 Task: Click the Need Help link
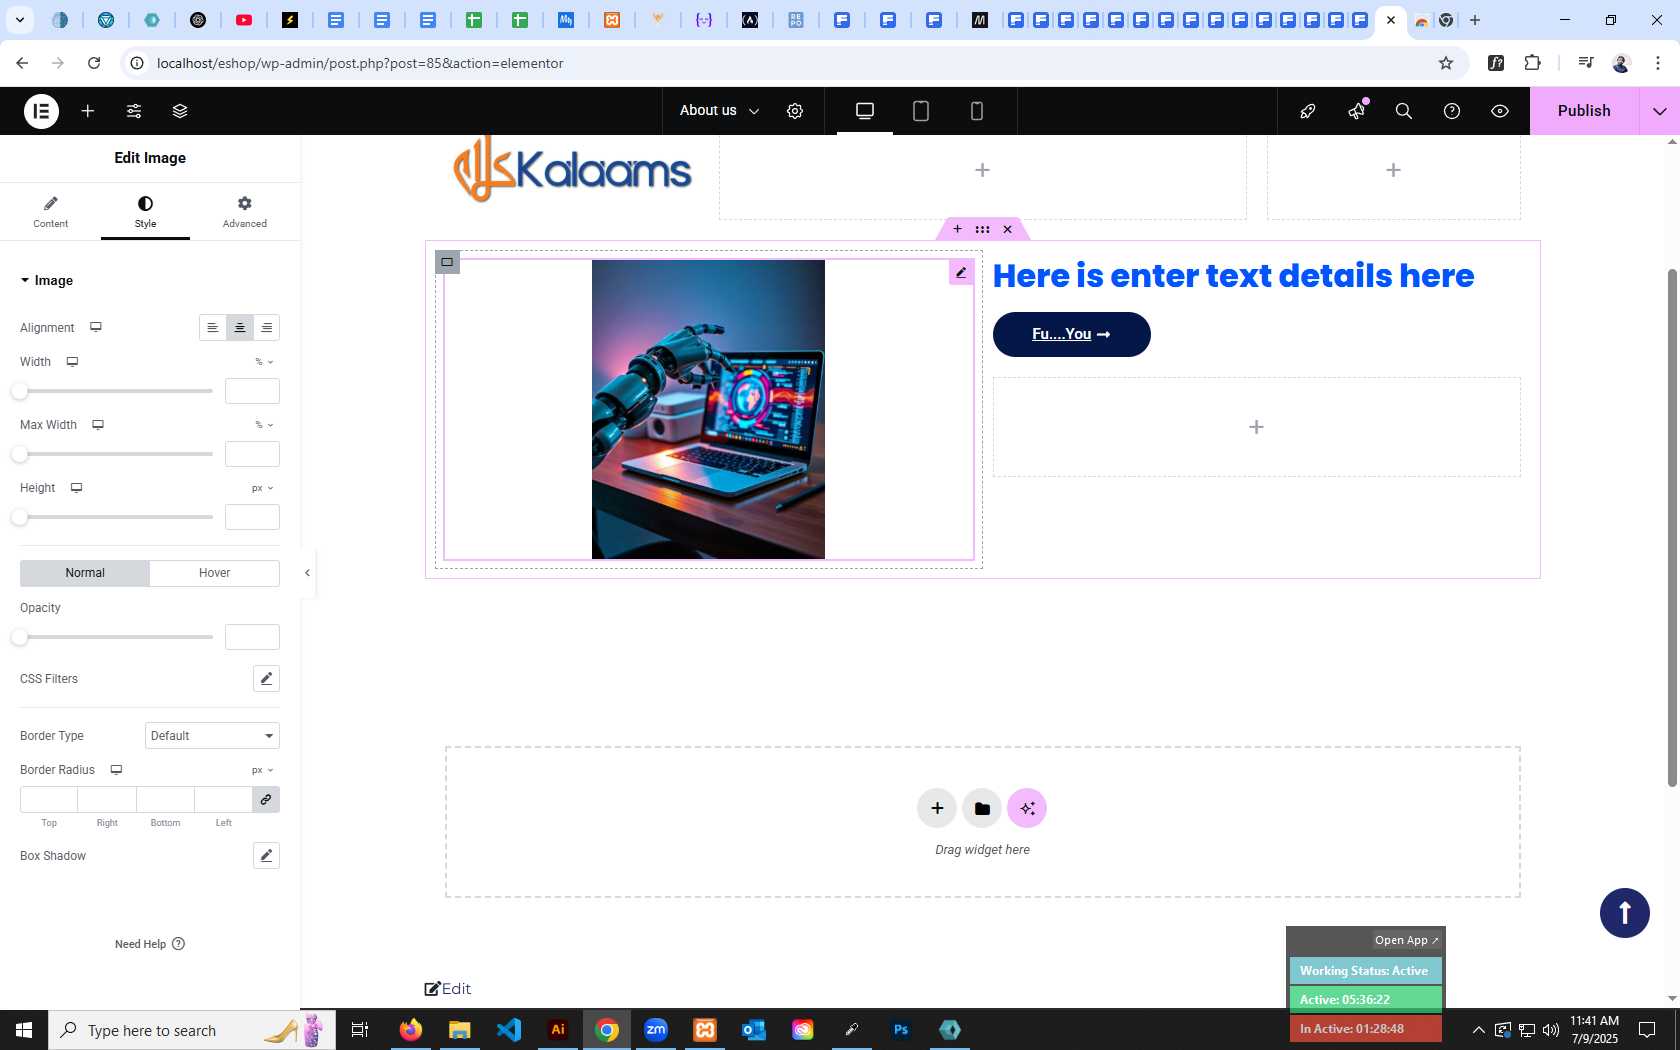point(150,944)
